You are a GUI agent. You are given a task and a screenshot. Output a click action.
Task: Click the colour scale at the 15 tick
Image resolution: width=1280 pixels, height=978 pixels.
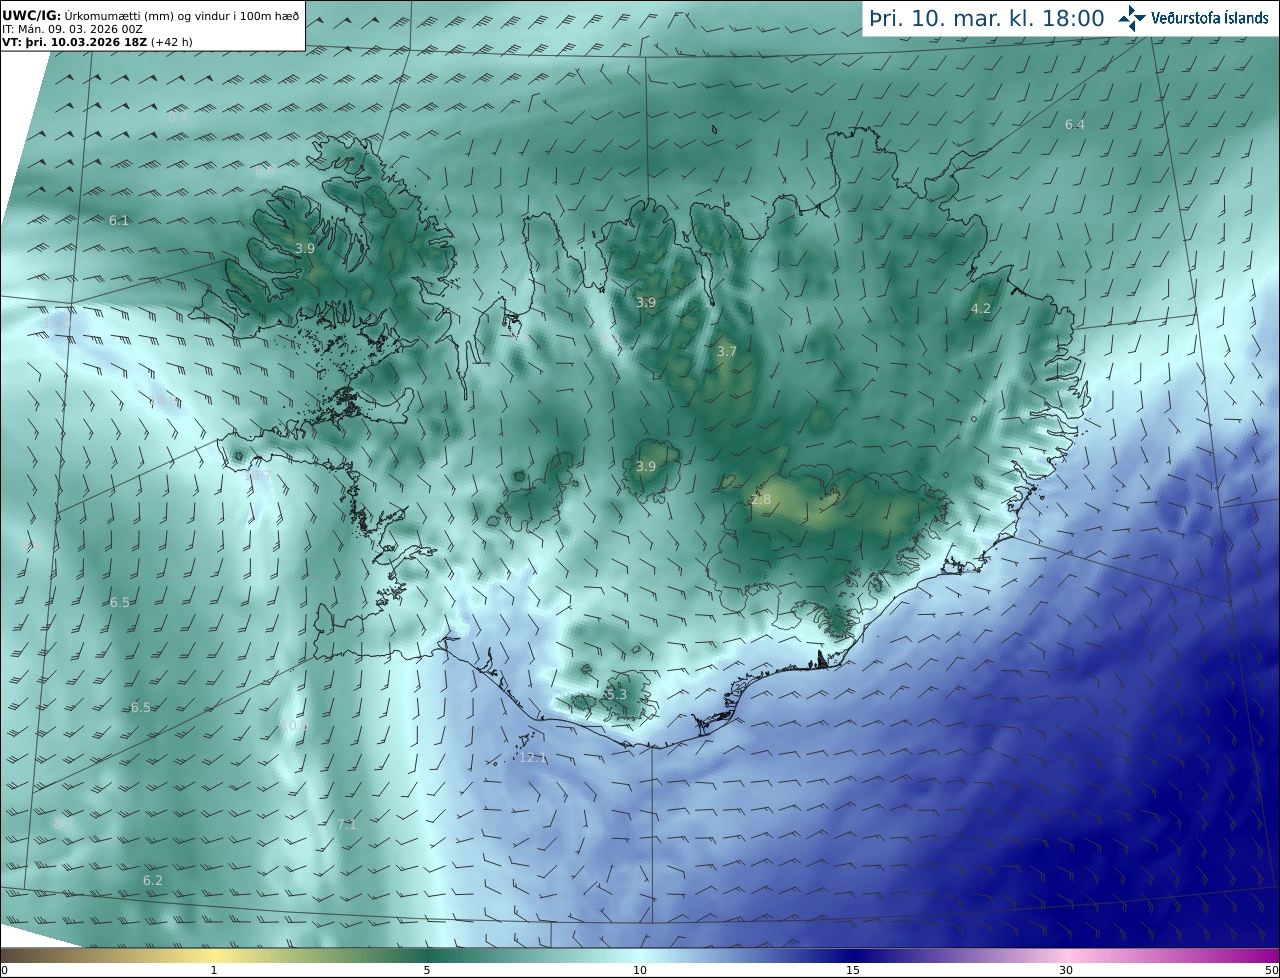point(853,970)
